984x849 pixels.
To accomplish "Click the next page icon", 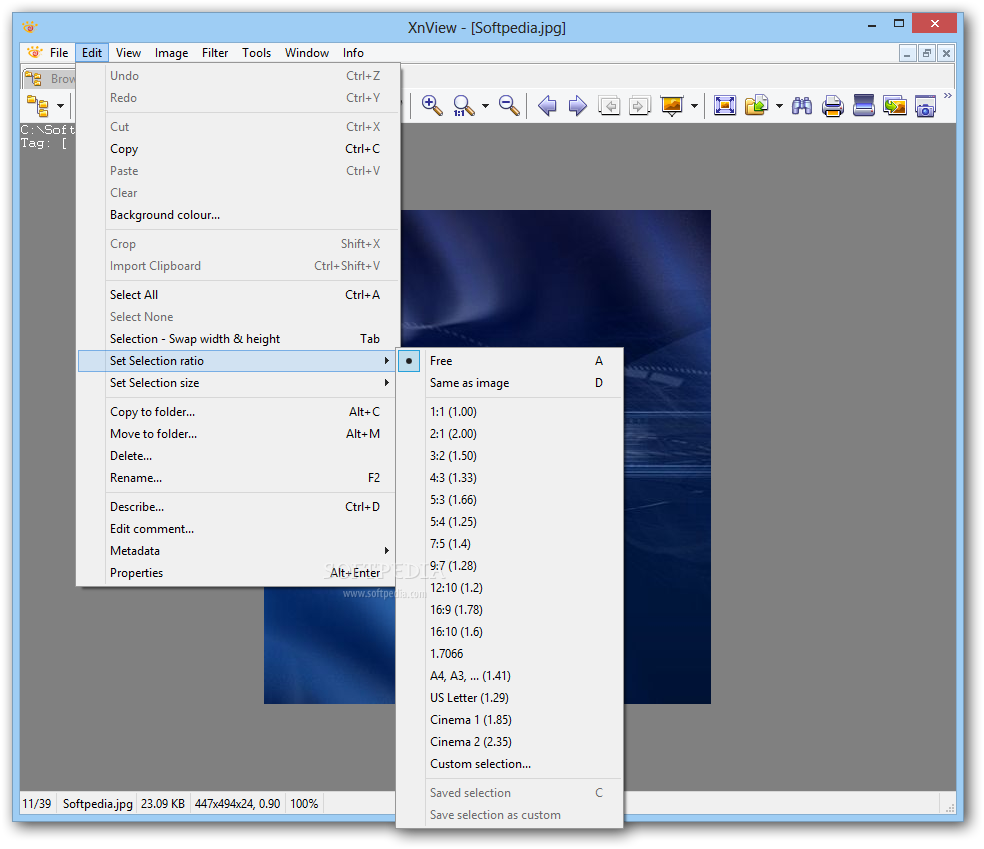I will (x=639, y=105).
